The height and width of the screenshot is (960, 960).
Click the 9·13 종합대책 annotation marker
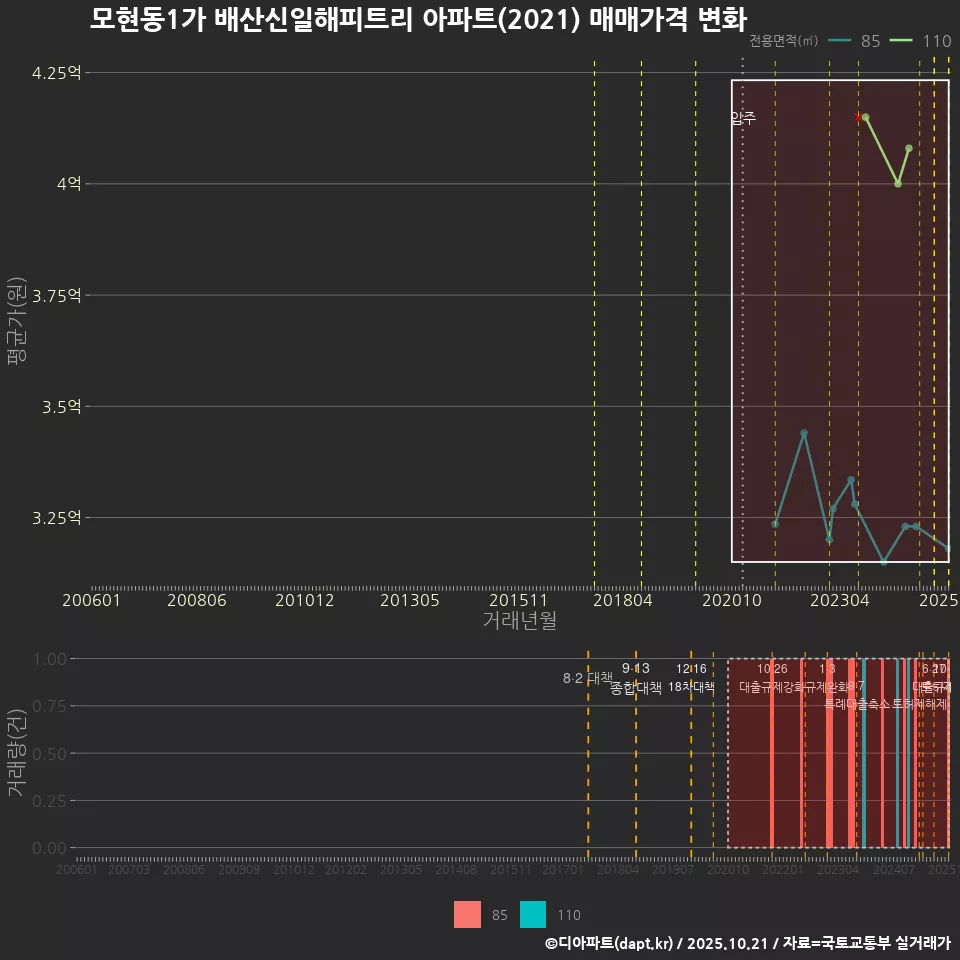tap(636, 680)
